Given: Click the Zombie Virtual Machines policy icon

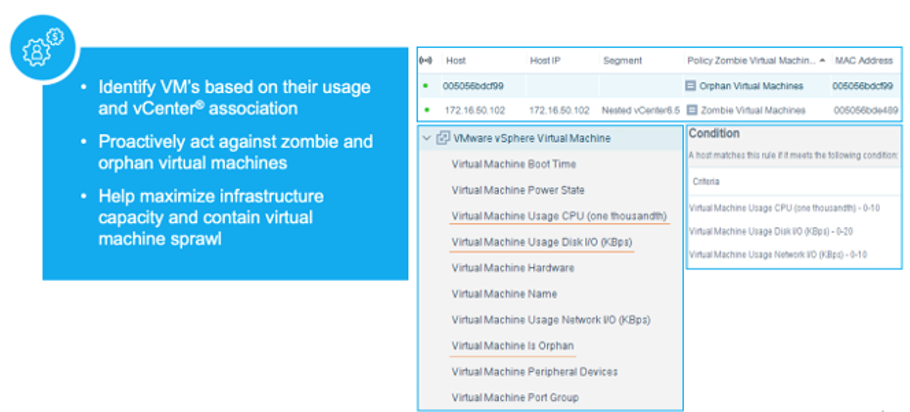Looking at the screenshot, I should [x=692, y=110].
